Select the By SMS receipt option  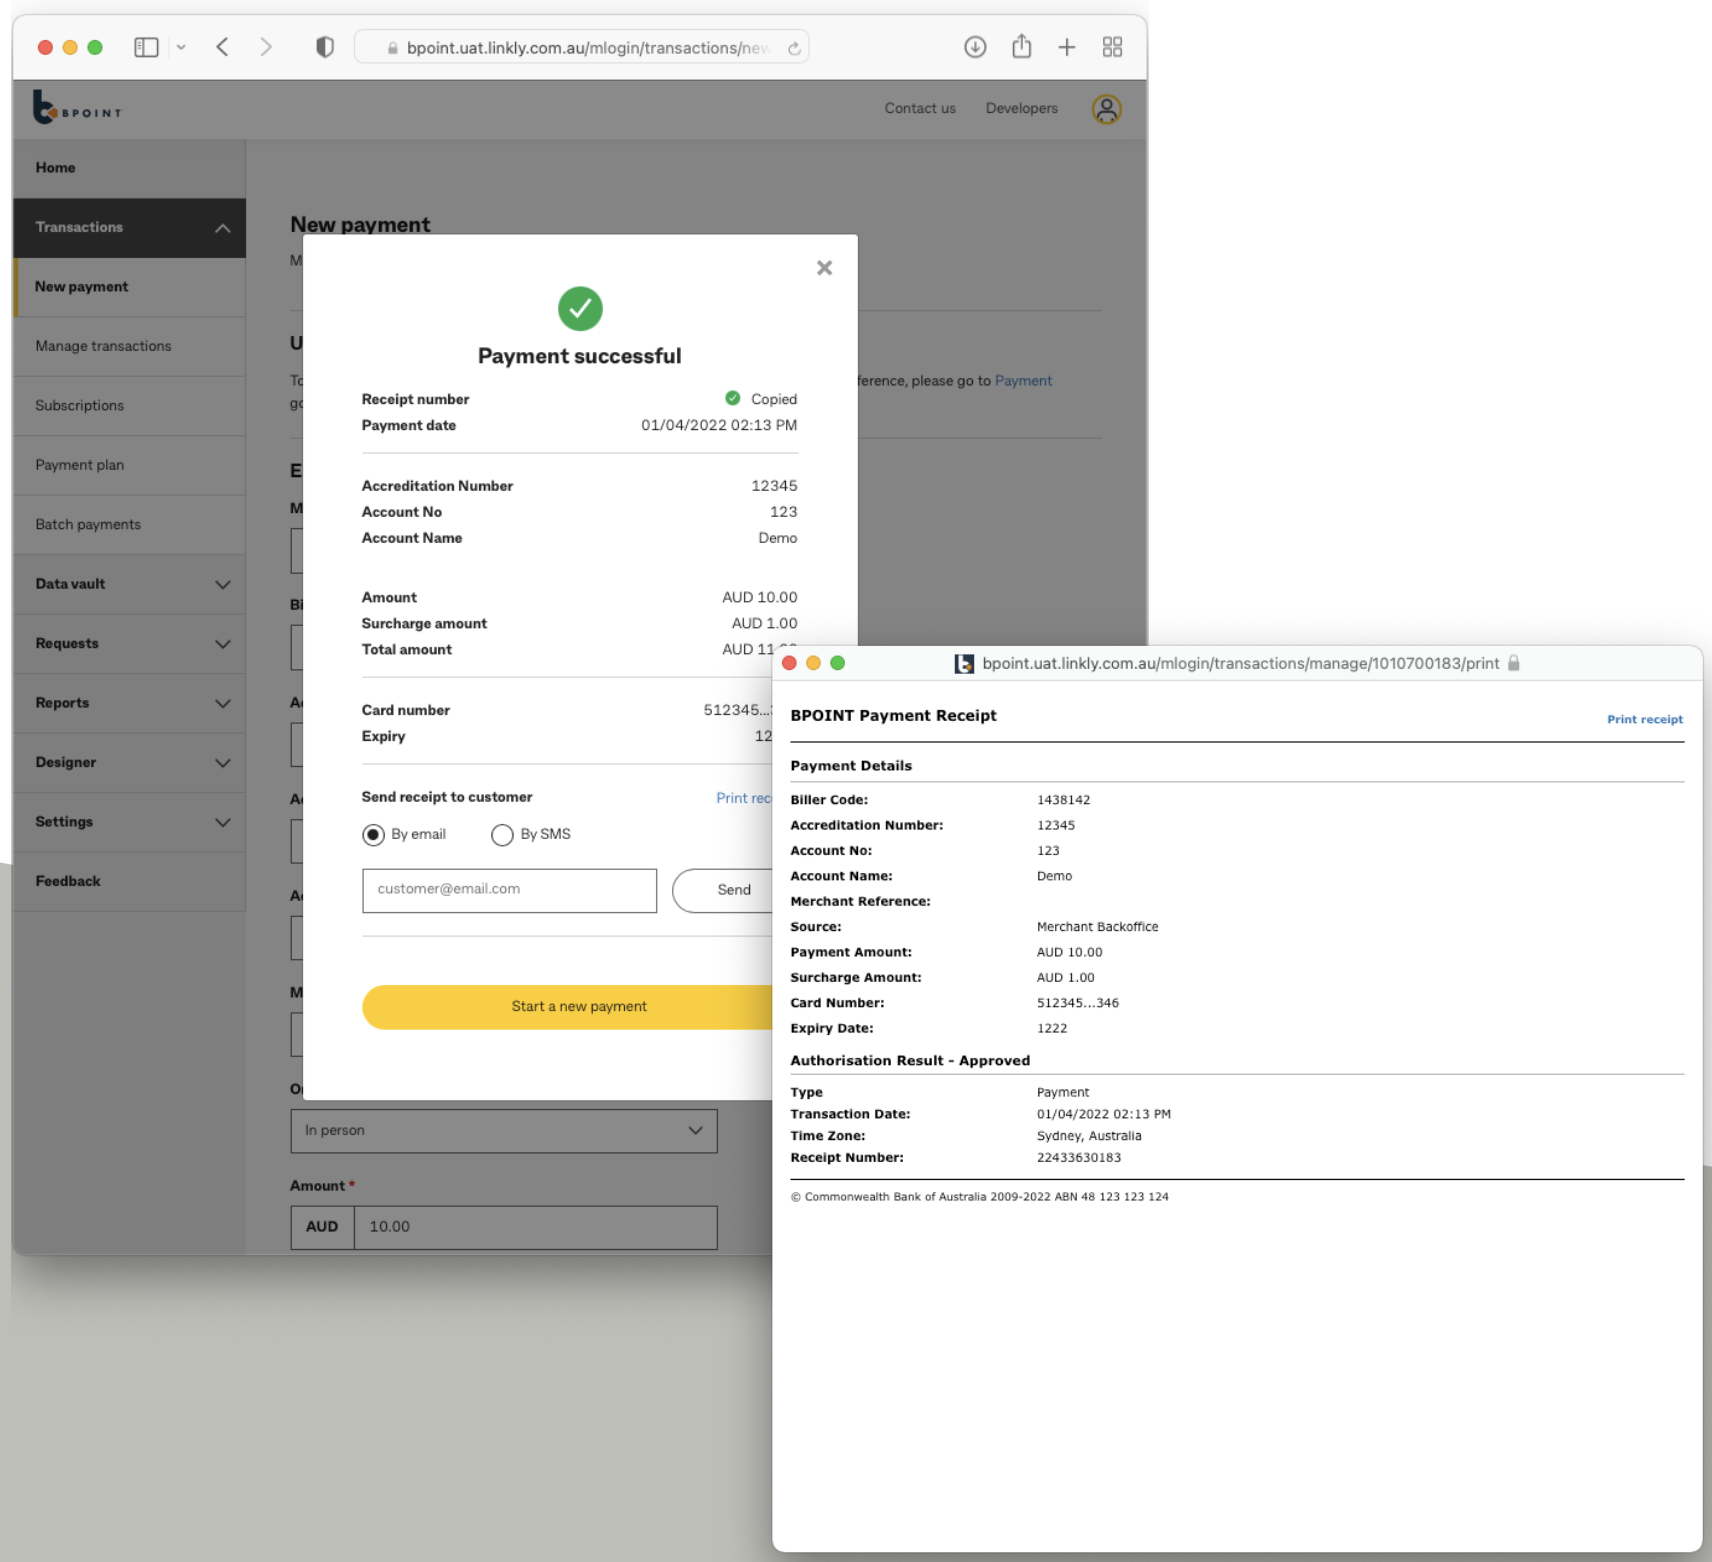pos(501,834)
